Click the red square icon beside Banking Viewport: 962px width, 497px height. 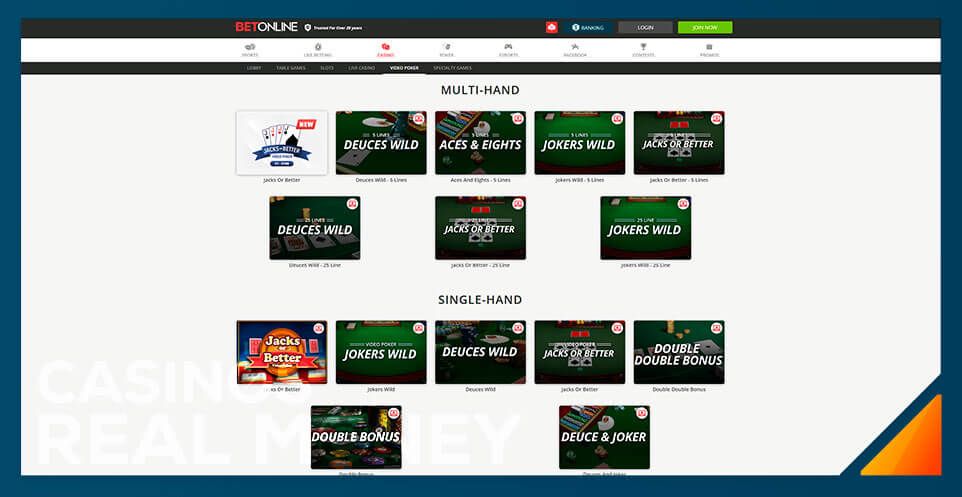pos(552,28)
